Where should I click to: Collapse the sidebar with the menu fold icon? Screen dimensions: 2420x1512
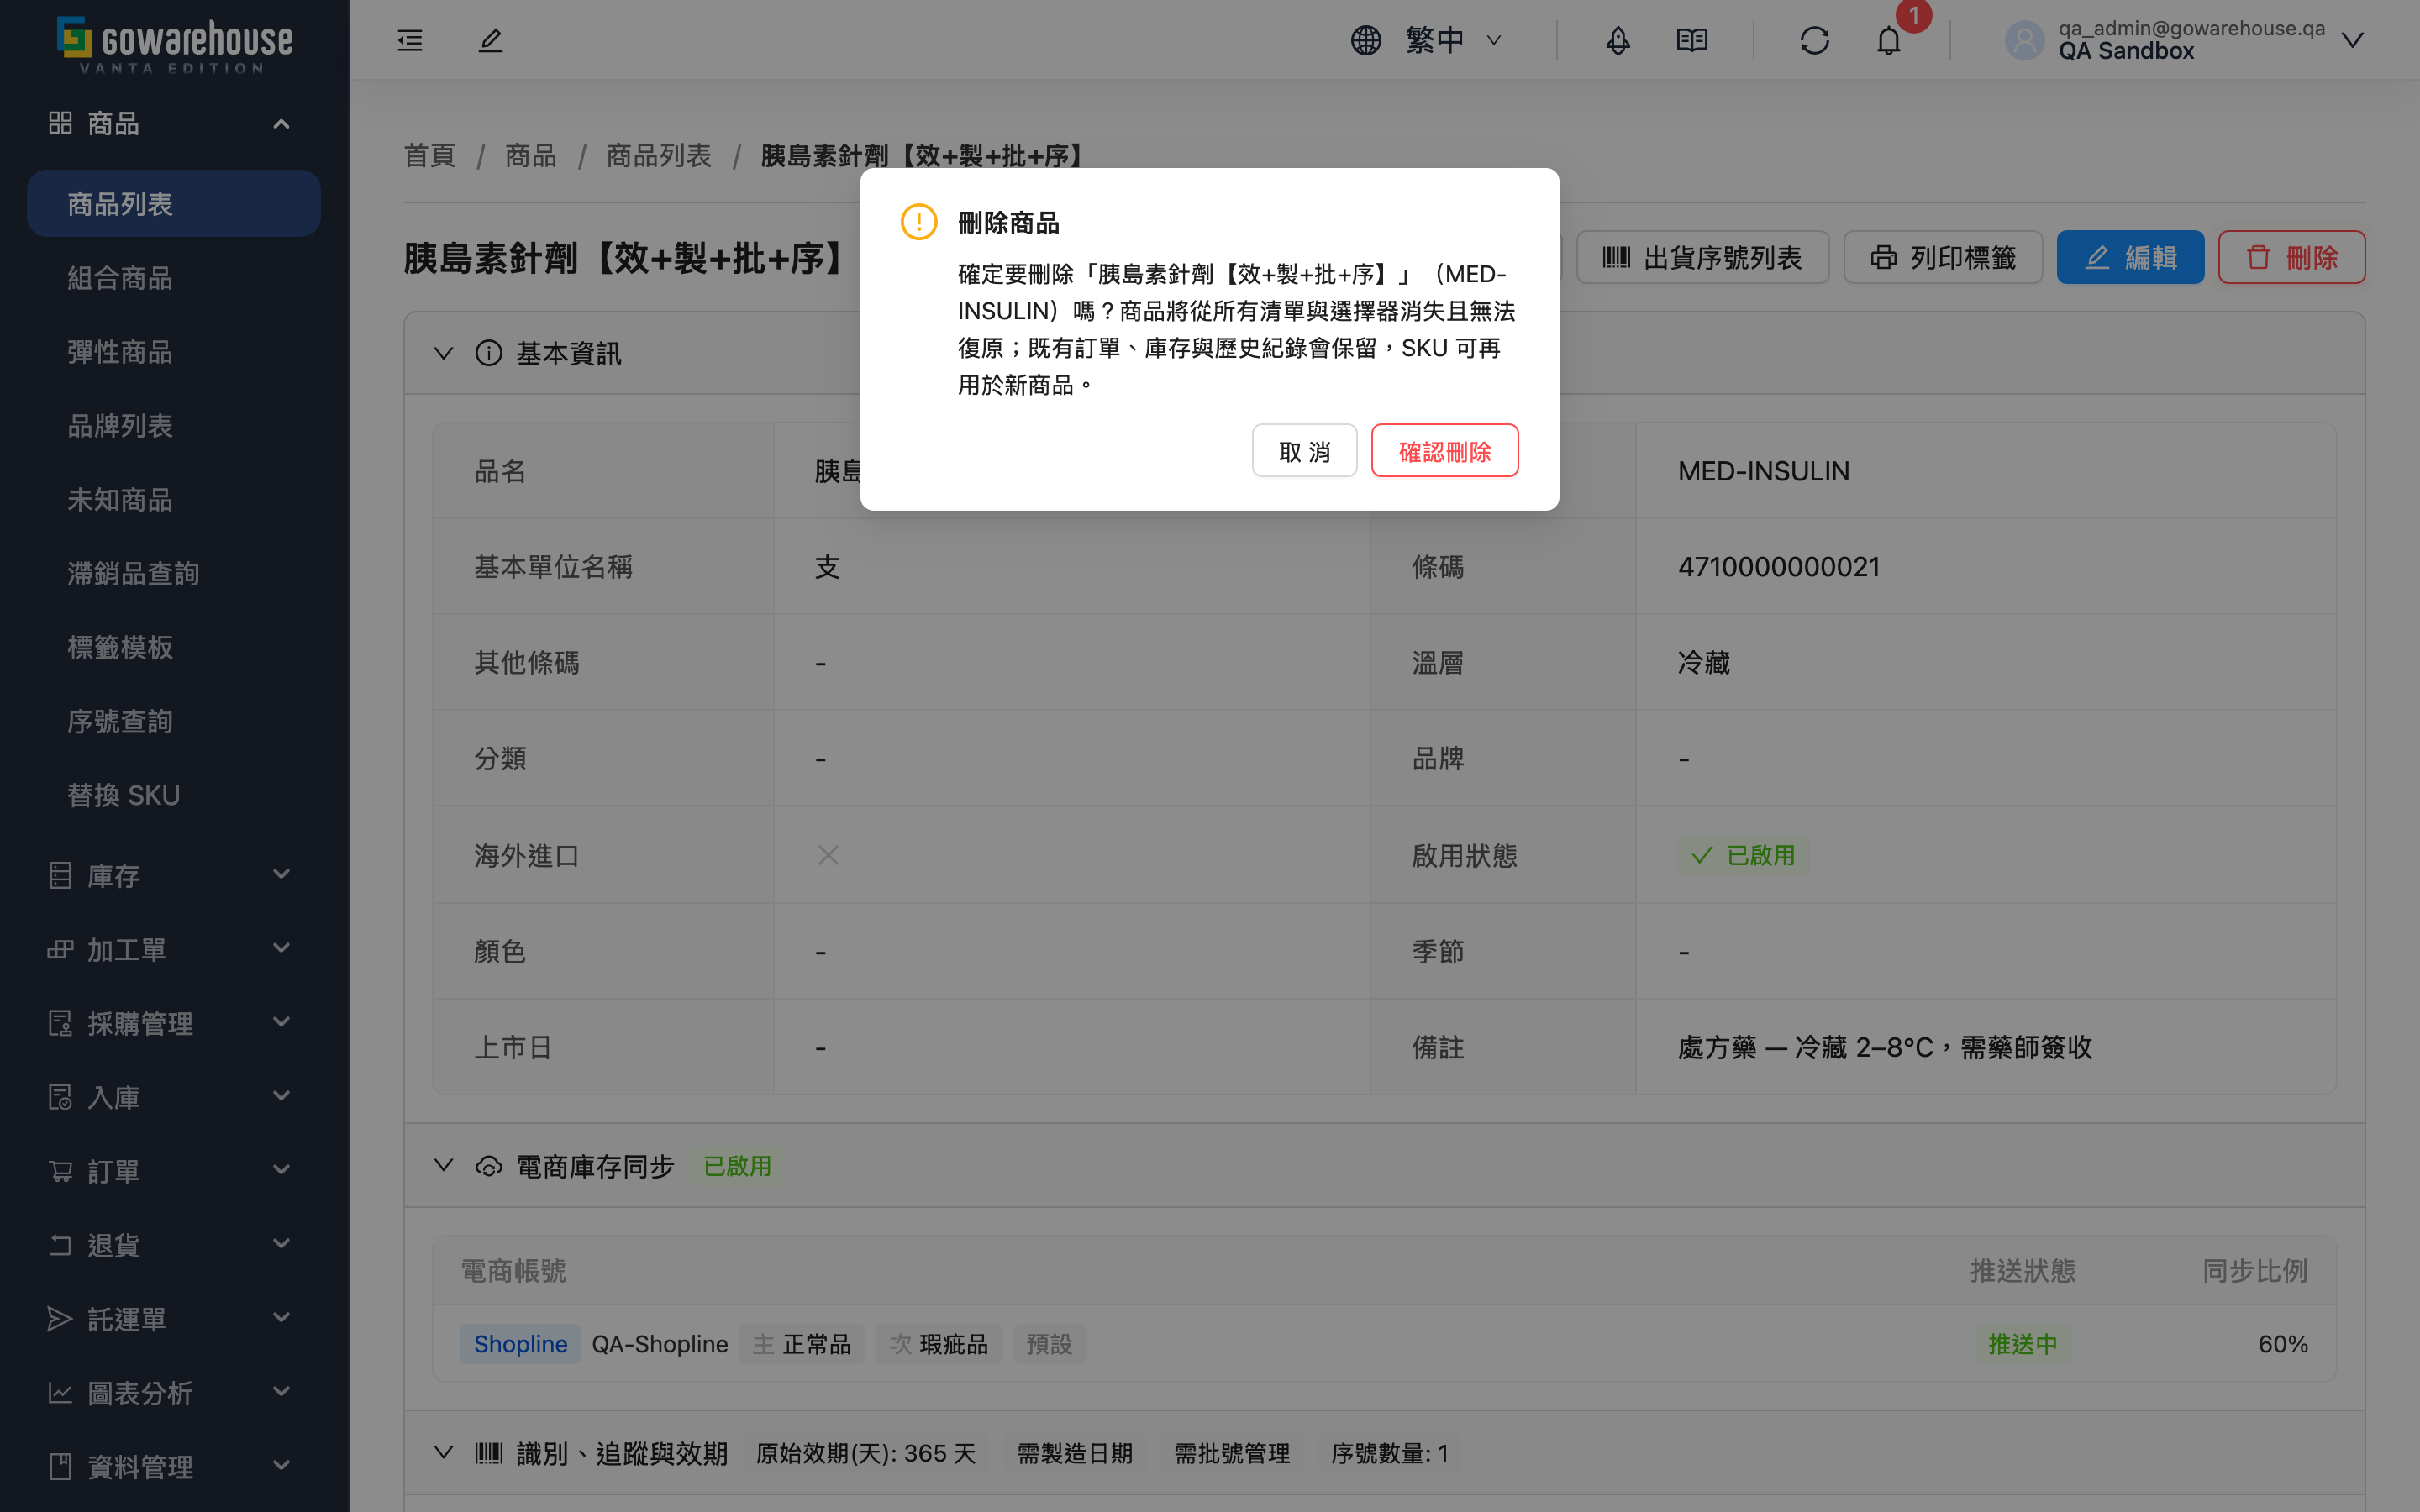pos(410,40)
